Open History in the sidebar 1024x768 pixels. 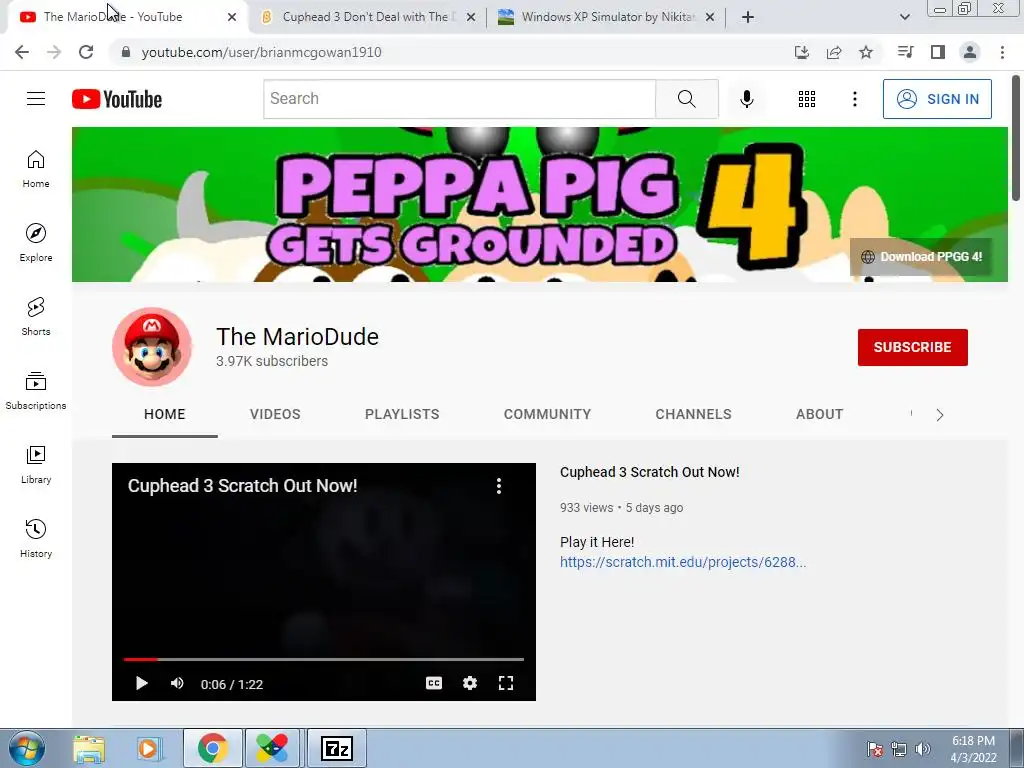(x=36, y=538)
